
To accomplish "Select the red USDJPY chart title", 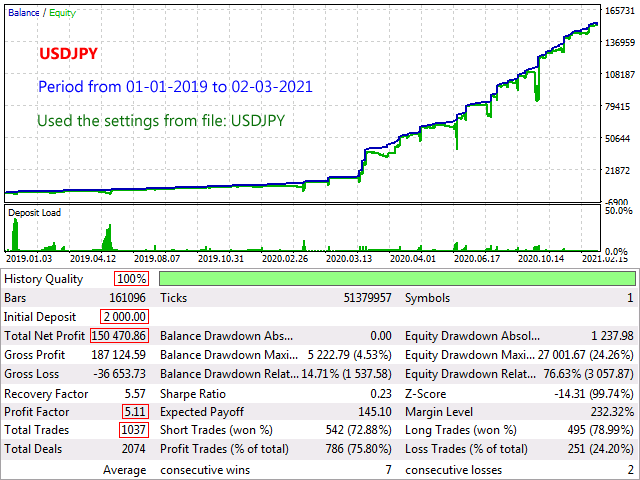I will click(68, 54).
